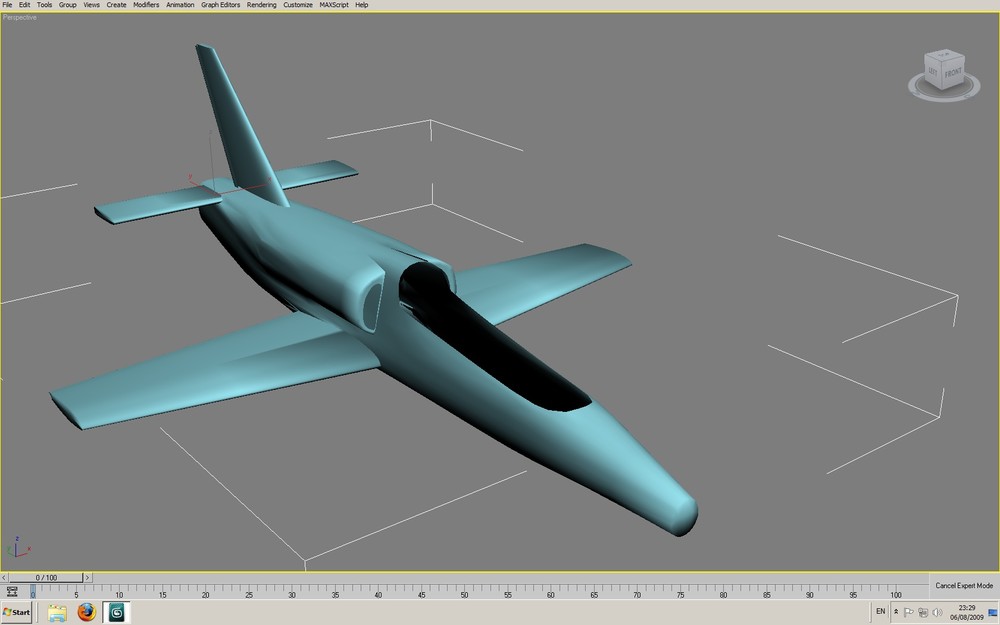Click the system clock showing 23:29
Image resolution: width=1000 pixels, height=625 pixels.
[967, 612]
